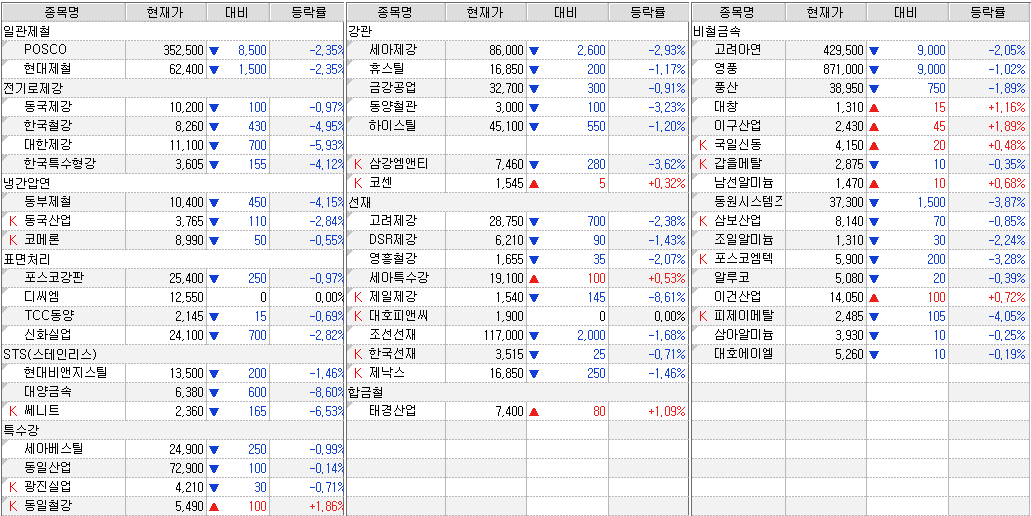
Task: Select the 풍산 stock name
Action: tap(726, 88)
